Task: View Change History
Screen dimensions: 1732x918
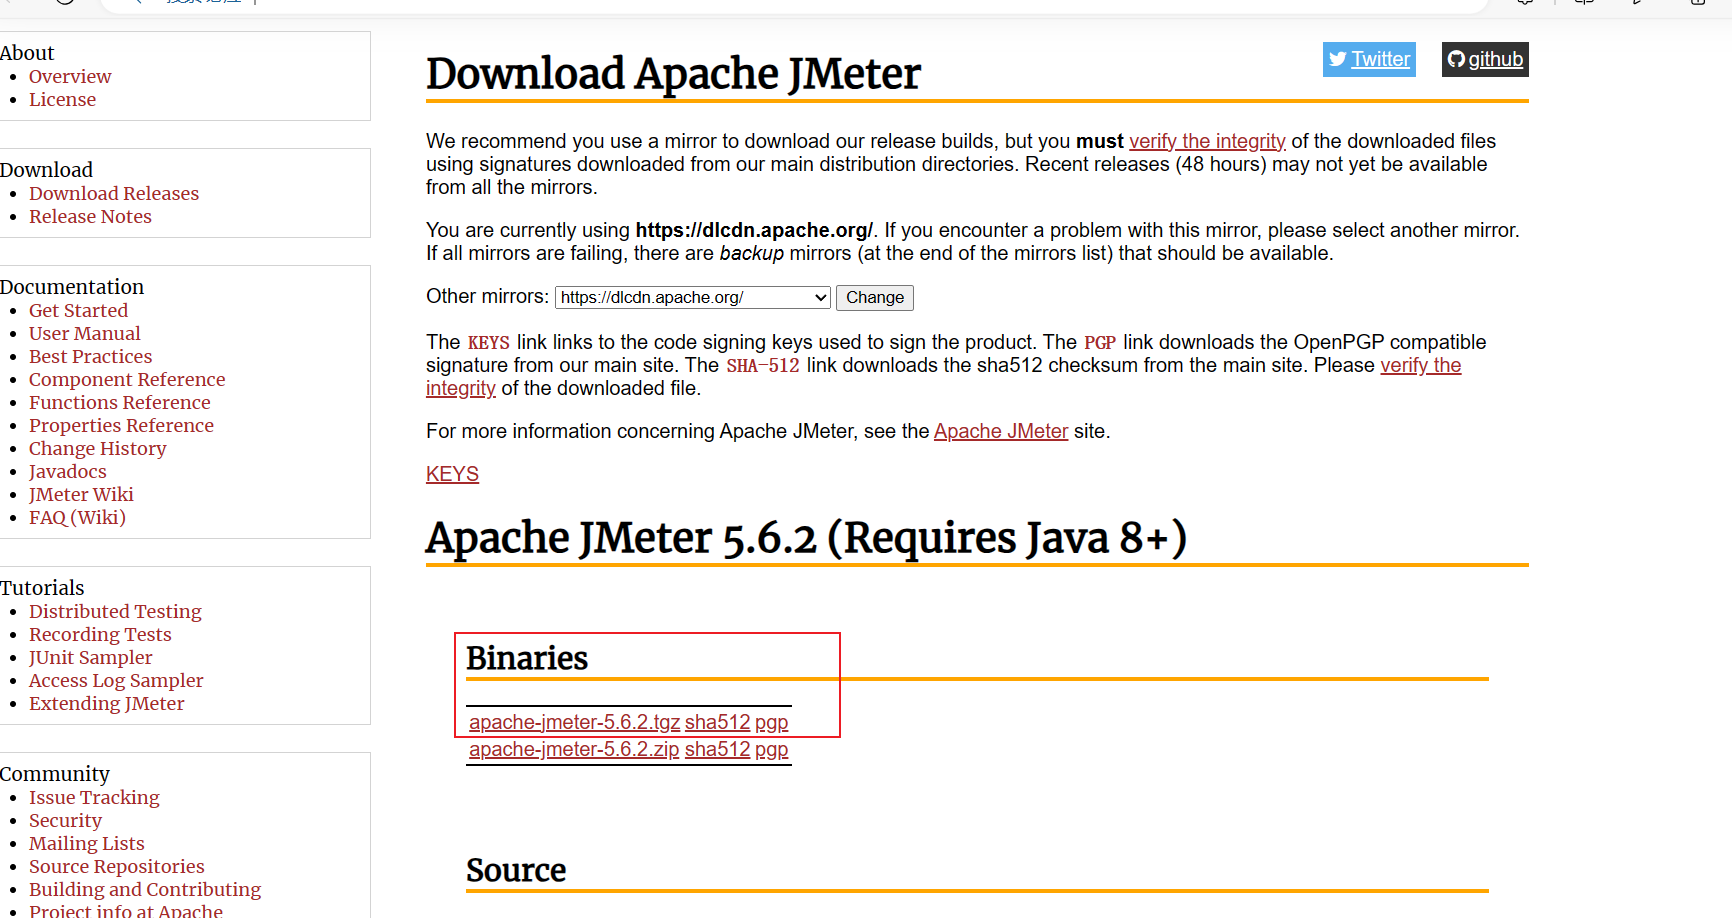Action: (x=98, y=449)
